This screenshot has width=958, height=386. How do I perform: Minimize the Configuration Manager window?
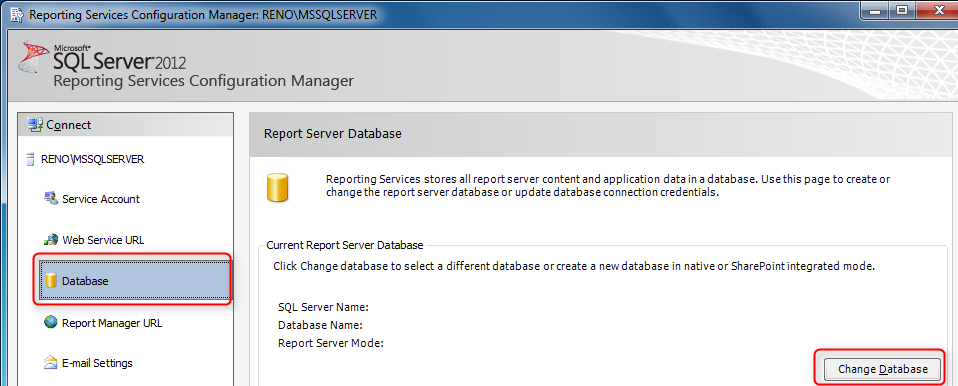[x=874, y=10]
